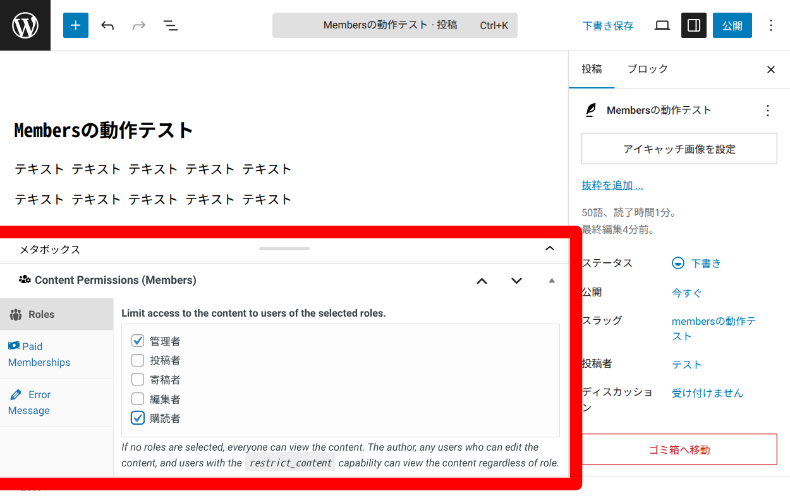Click the first テキスト paragraph
Viewport: 790px width, 496px height.
click(x=153, y=169)
